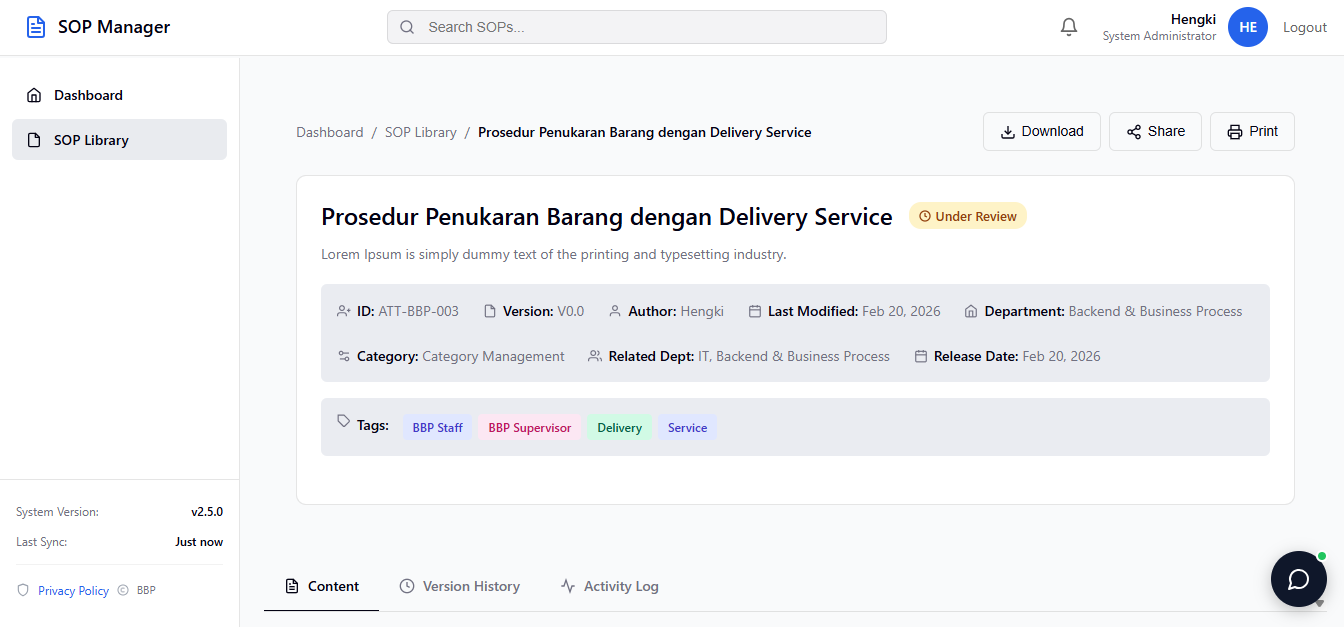
Task: Click the printer icon
Action: pos(1235,132)
